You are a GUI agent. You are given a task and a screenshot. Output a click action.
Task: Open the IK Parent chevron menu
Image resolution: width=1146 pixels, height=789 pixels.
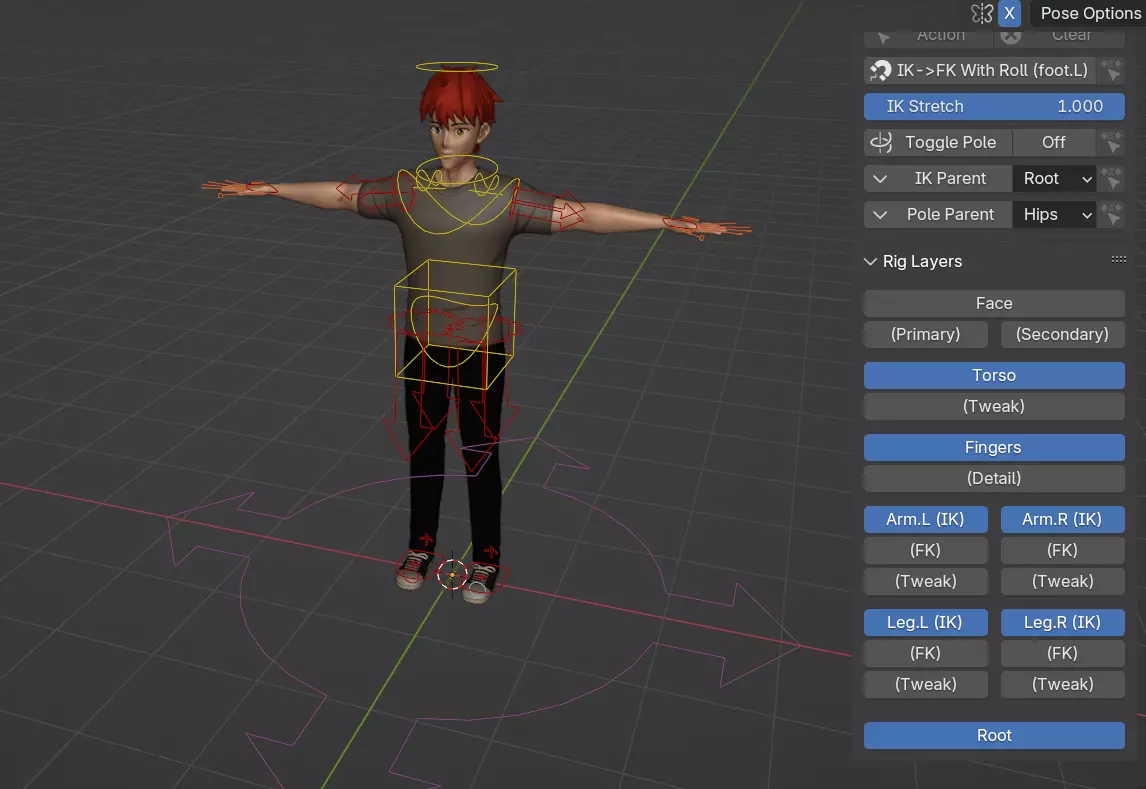click(880, 178)
